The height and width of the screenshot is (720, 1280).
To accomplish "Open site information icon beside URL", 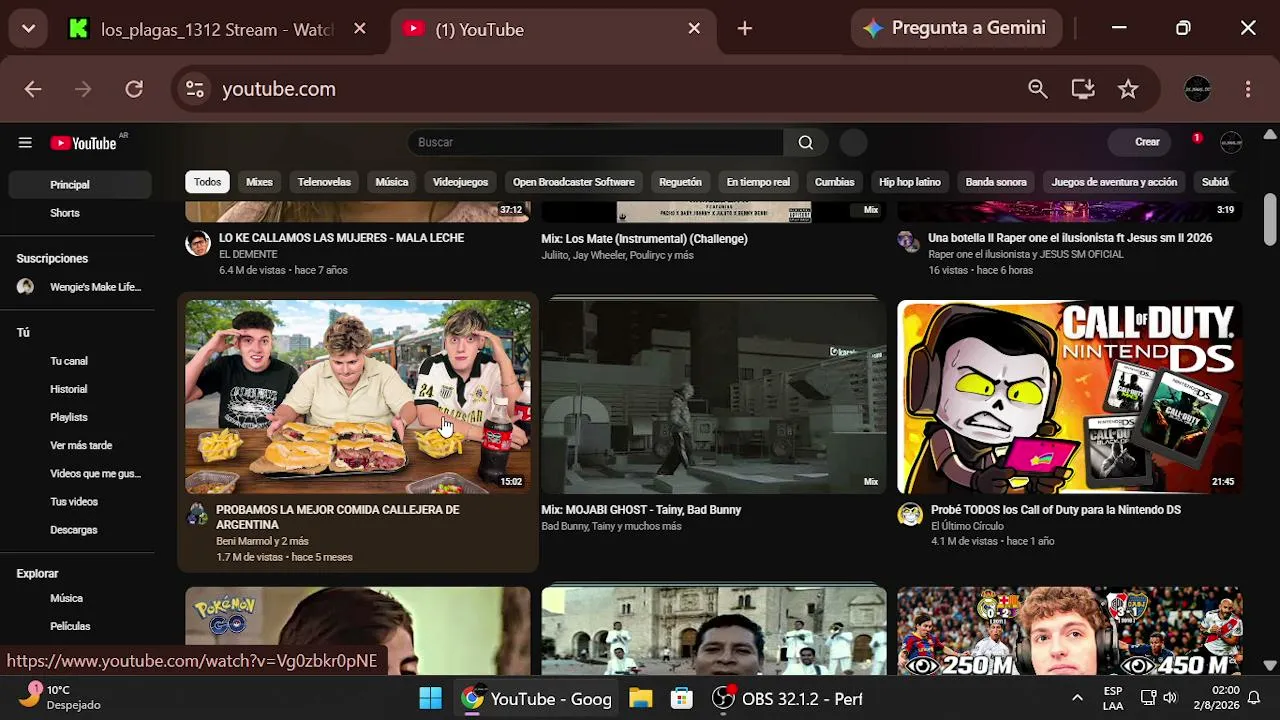I will coord(194,89).
